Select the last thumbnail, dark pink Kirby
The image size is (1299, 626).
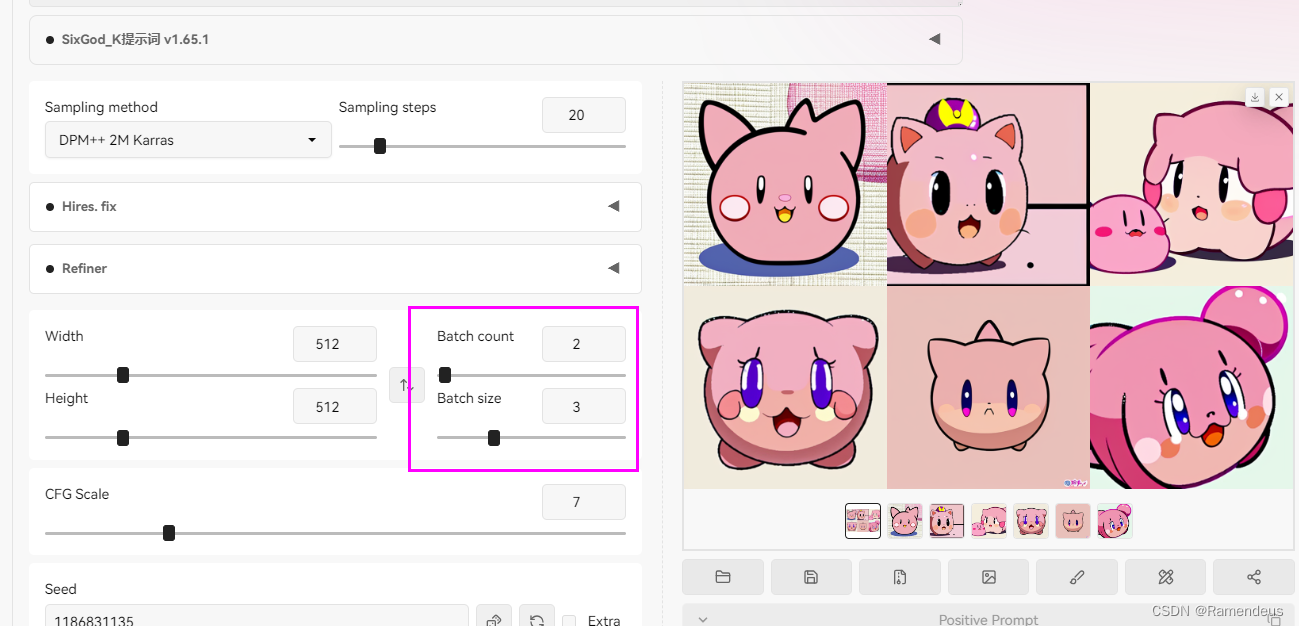pos(1115,521)
